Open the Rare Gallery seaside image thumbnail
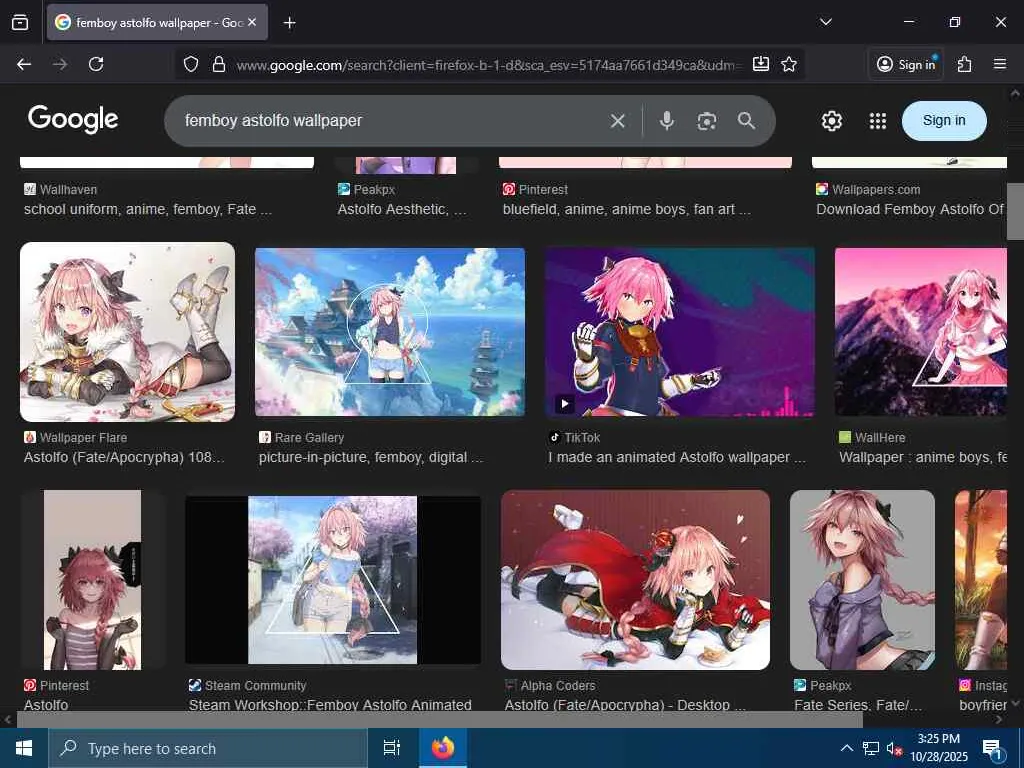 tap(390, 332)
